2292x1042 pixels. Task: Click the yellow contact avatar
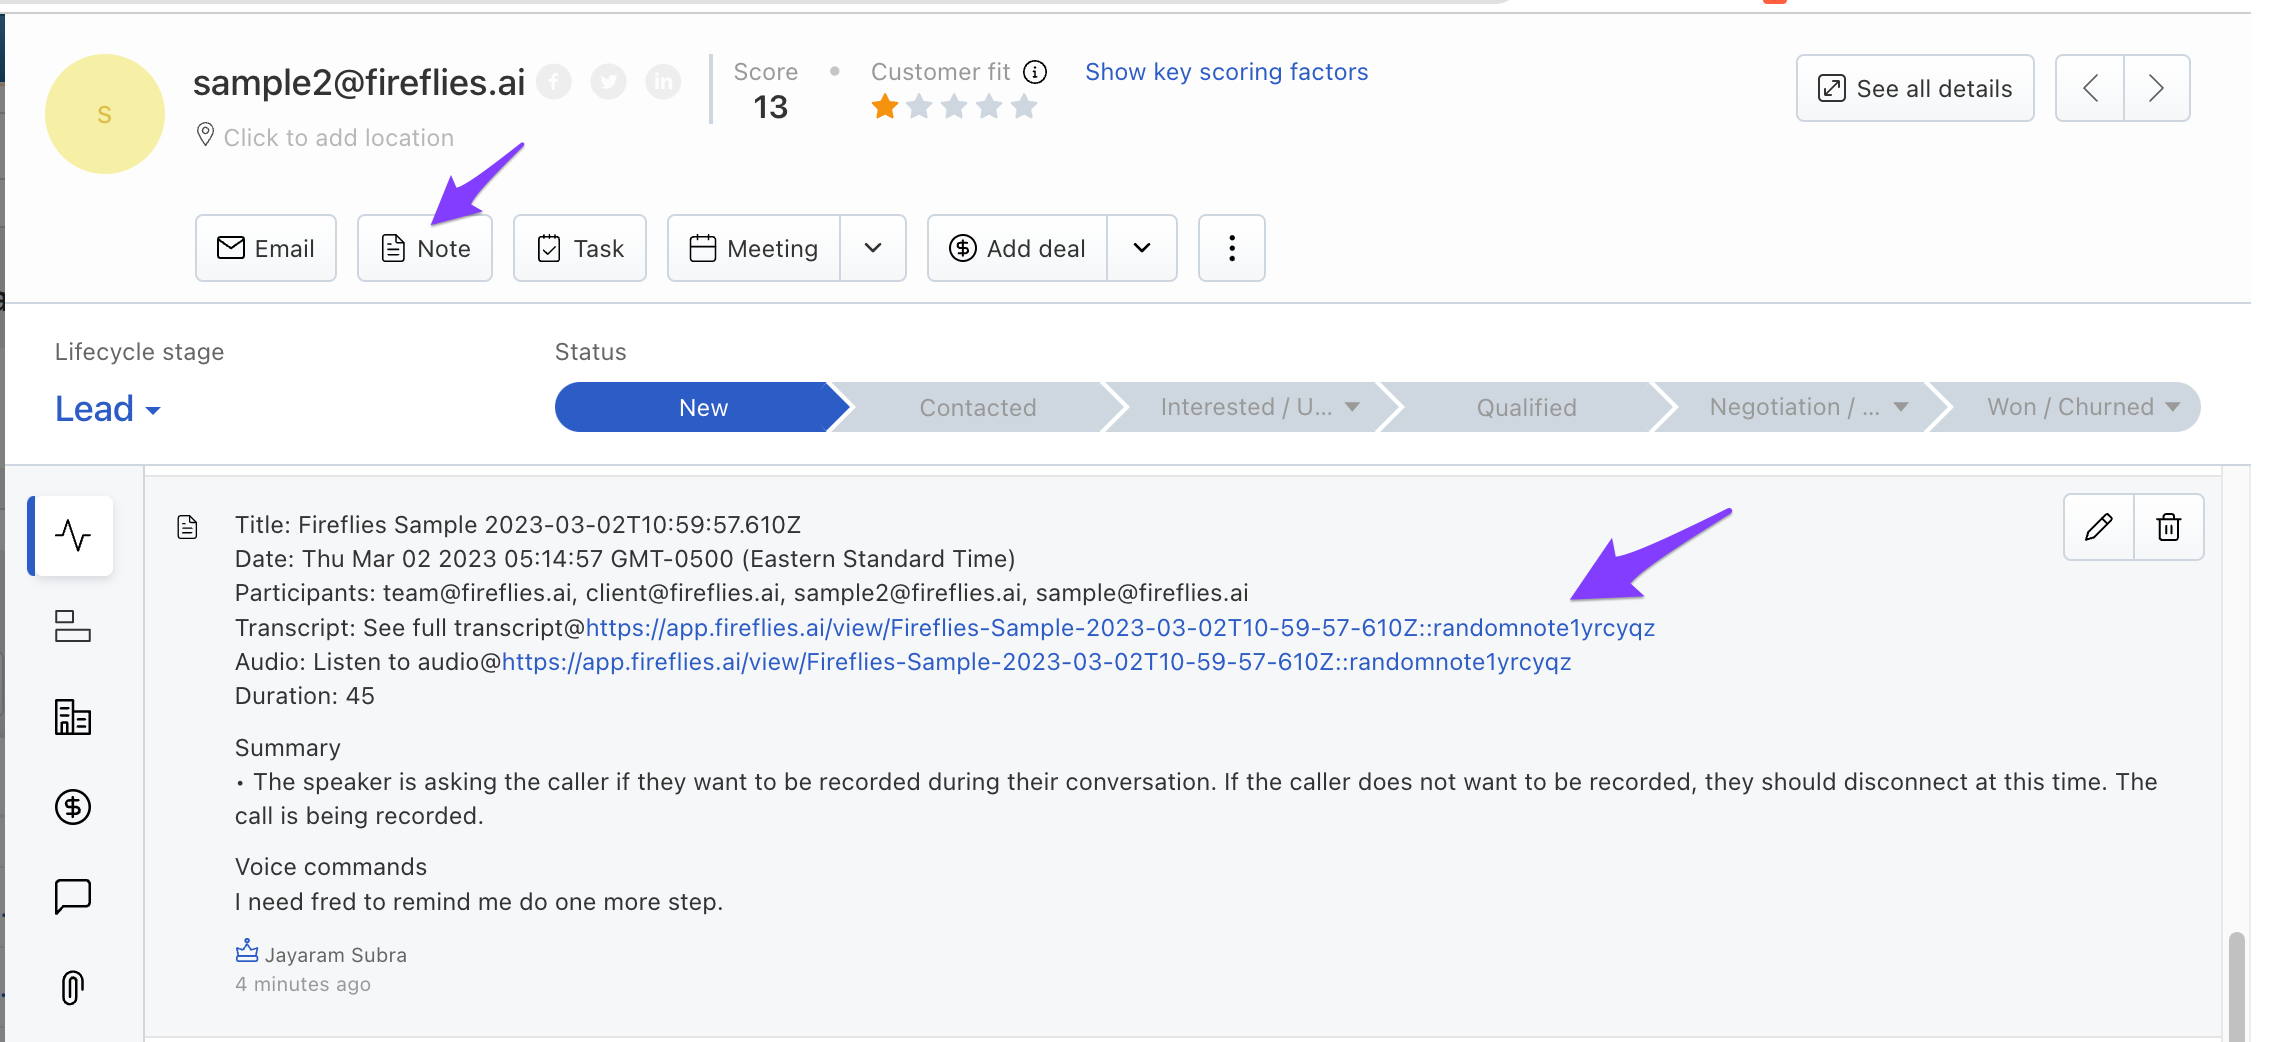(x=105, y=114)
